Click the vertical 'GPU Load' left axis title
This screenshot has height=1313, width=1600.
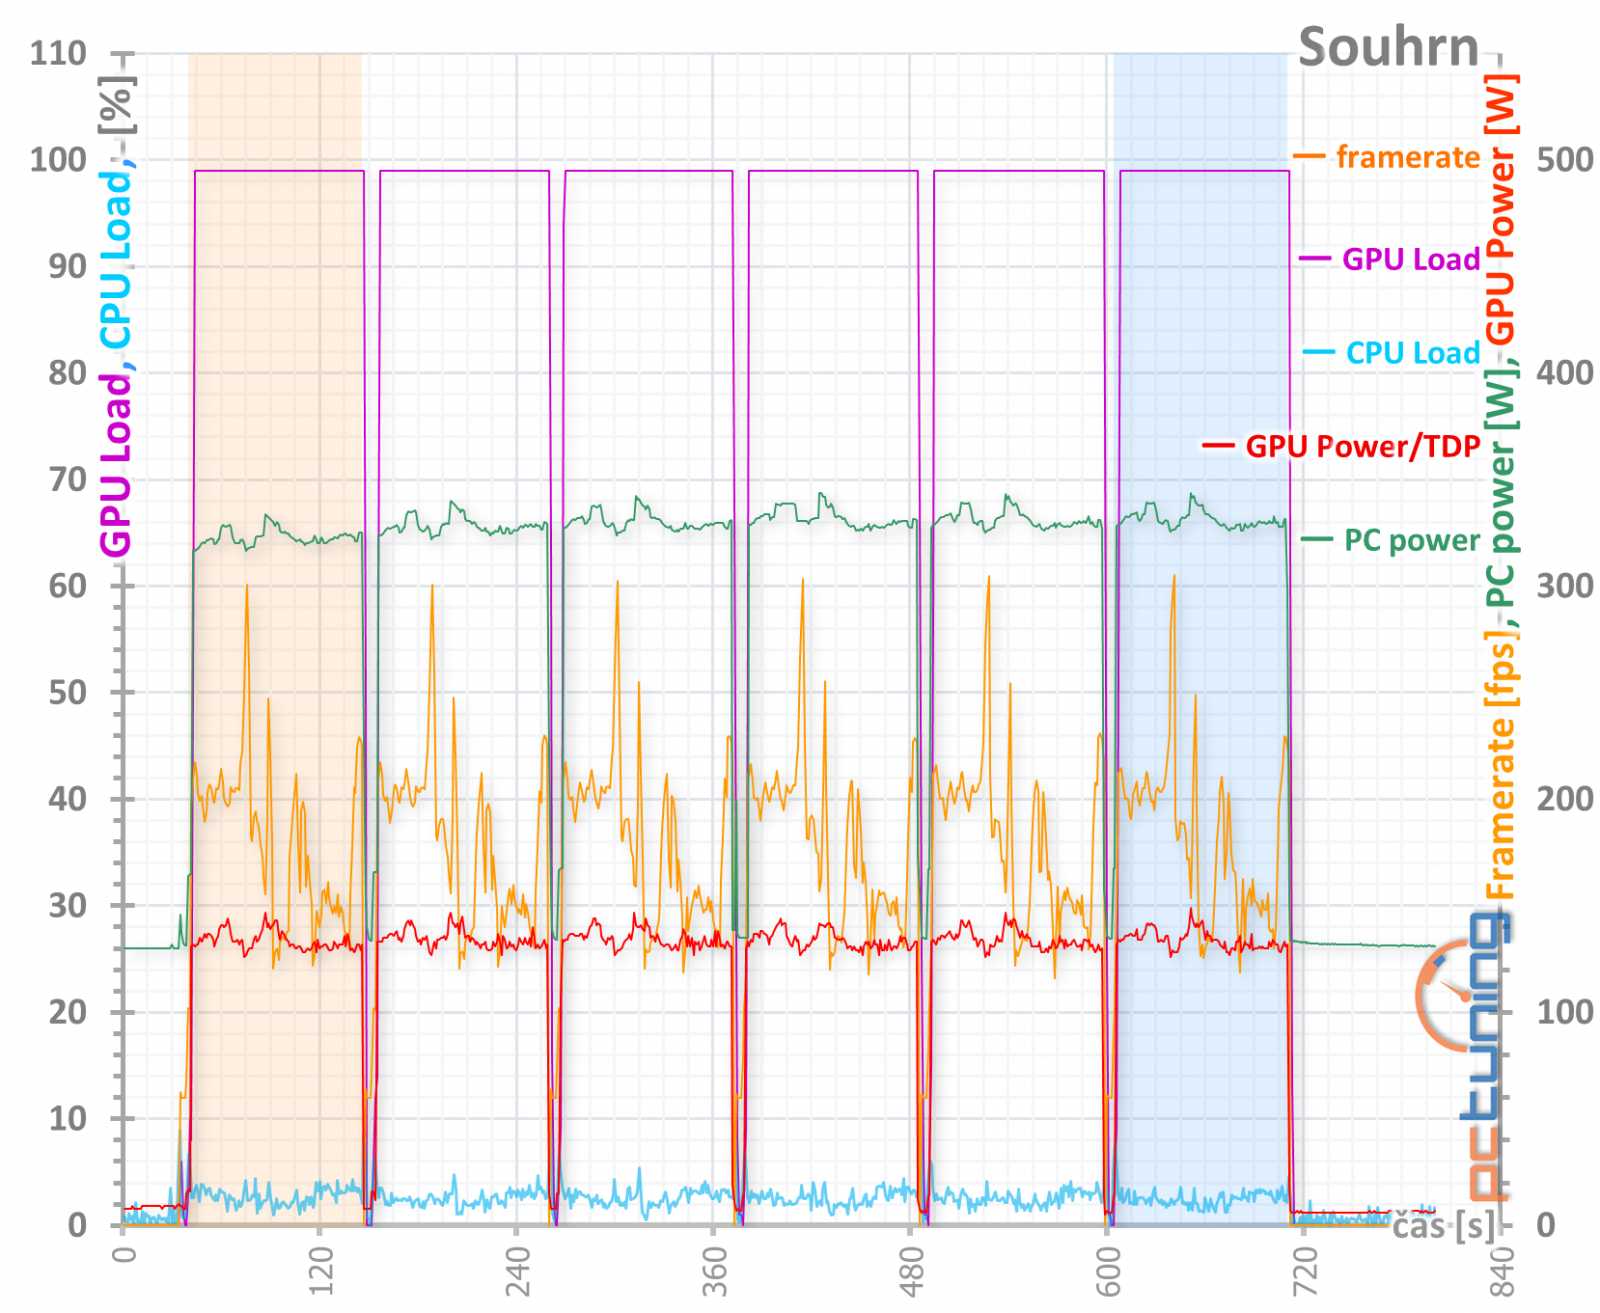(x=116, y=464)
